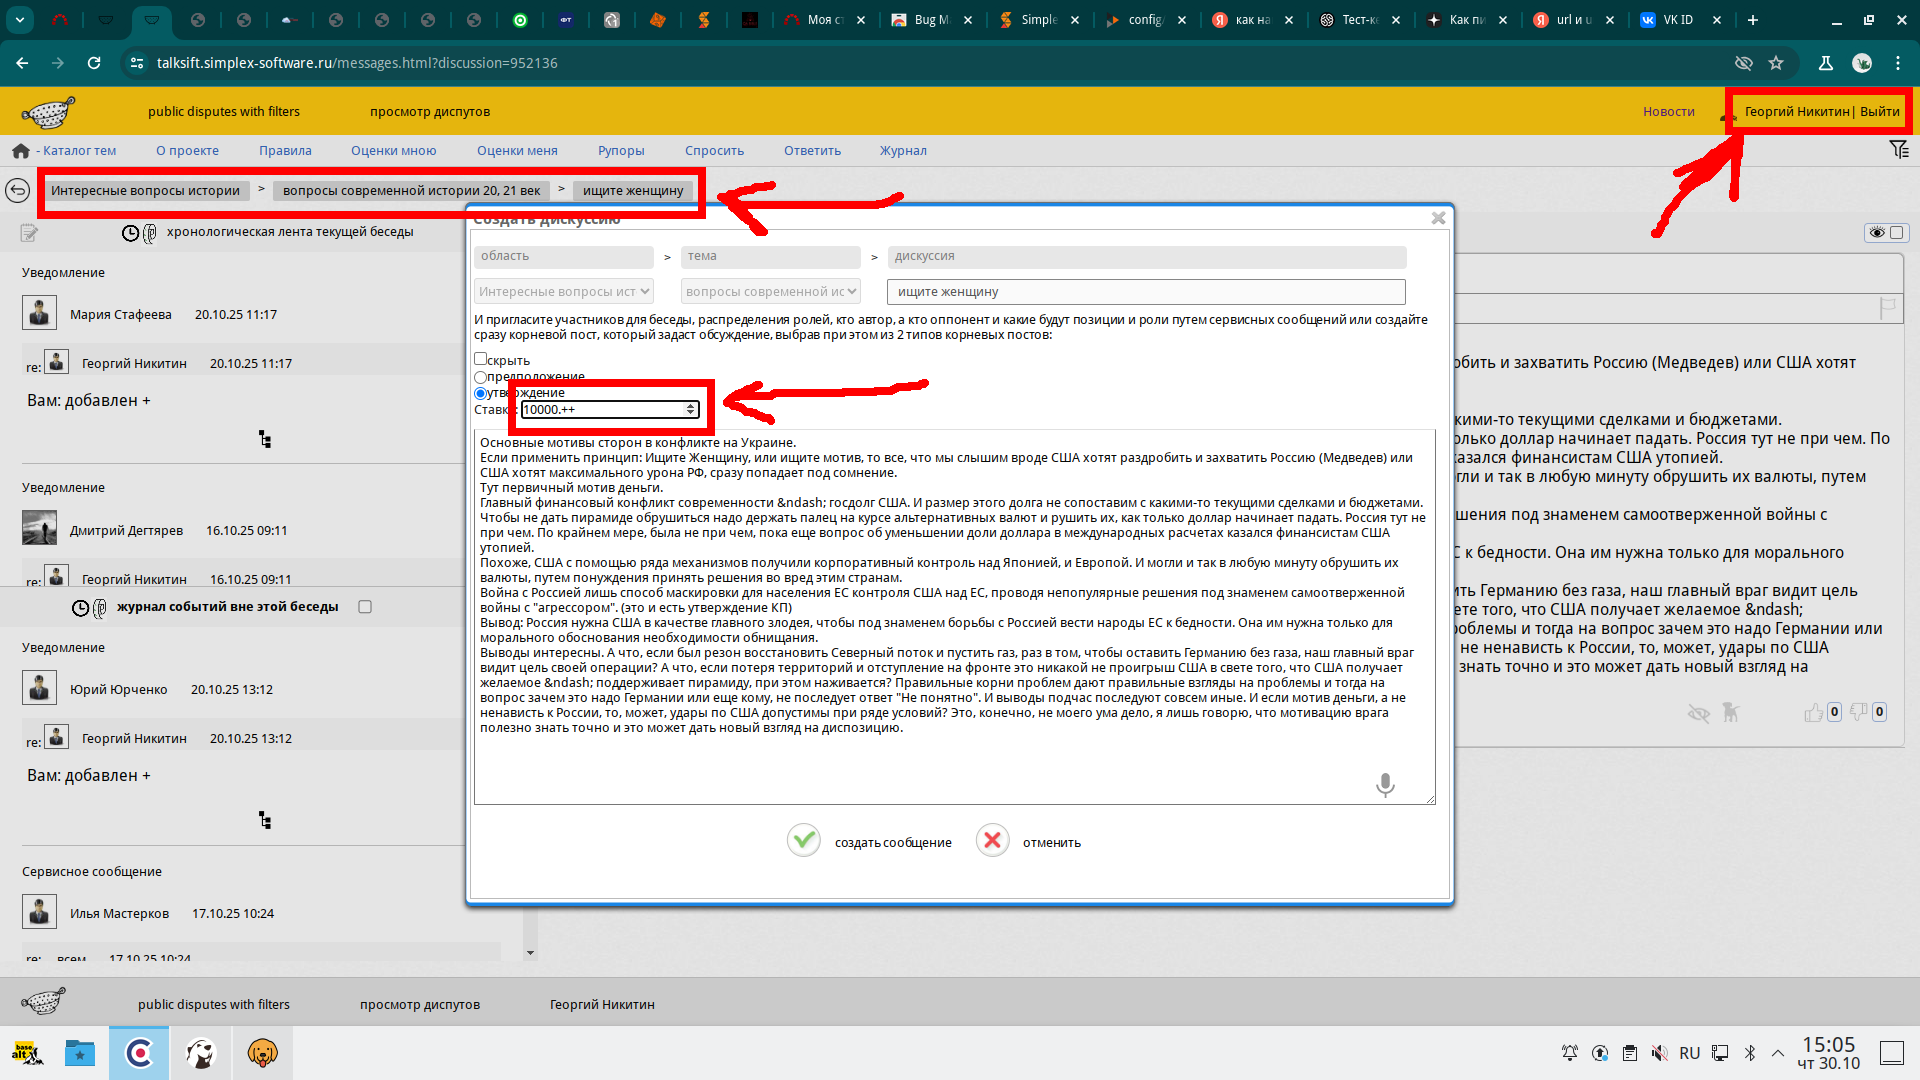Check the скрыть checkbox
The width and height of the screenshot is (1920, 1080).
click(481, 359)
